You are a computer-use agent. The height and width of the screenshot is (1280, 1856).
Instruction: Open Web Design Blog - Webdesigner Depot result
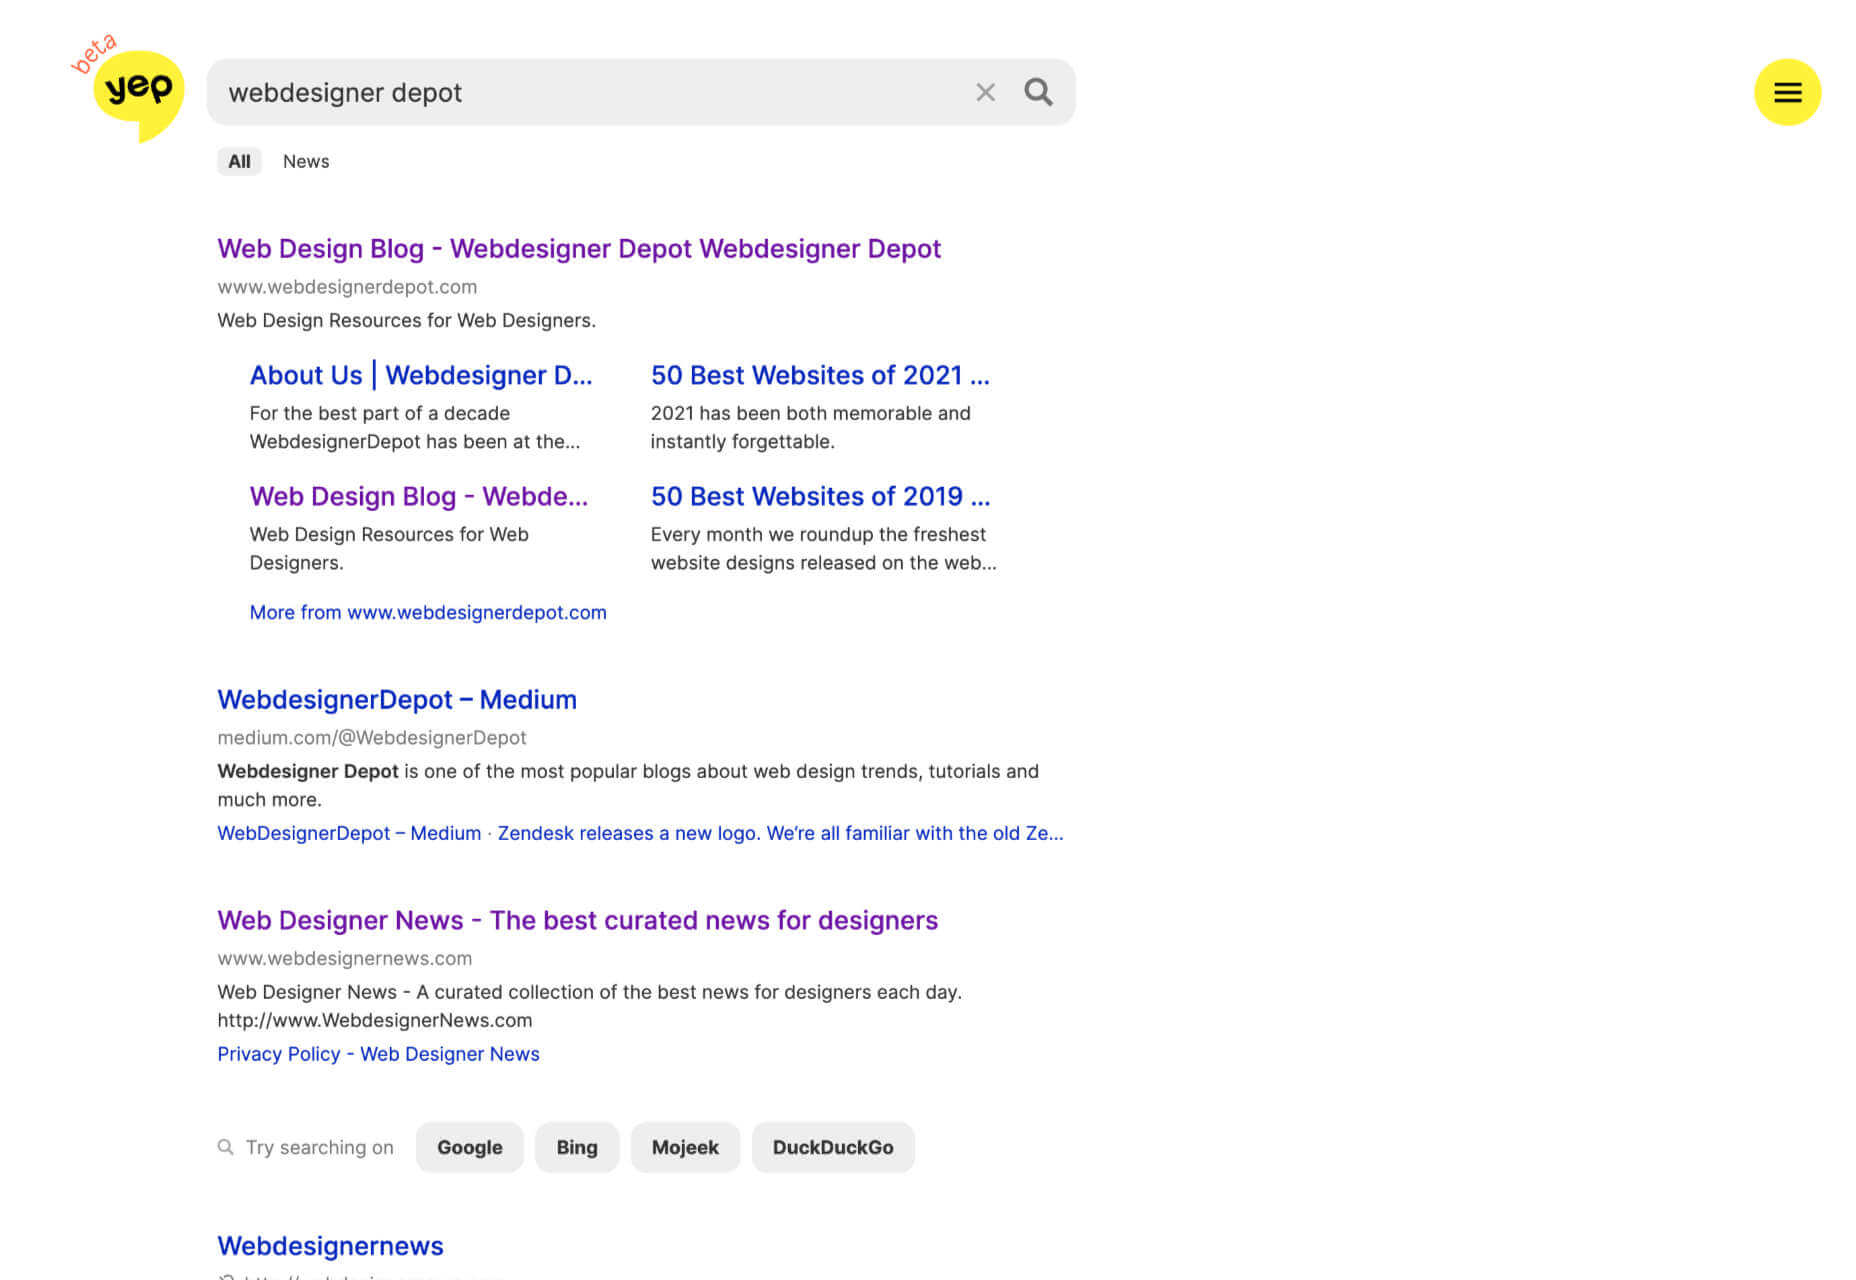(579, 248)
